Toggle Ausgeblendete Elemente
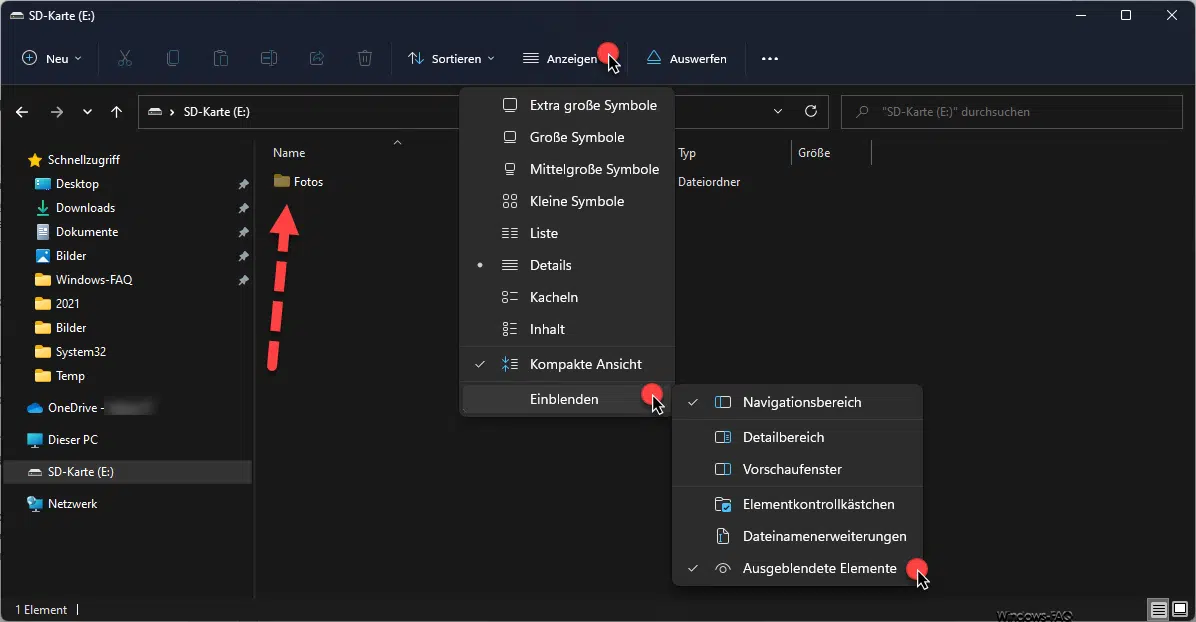 (x=797, y=569)
